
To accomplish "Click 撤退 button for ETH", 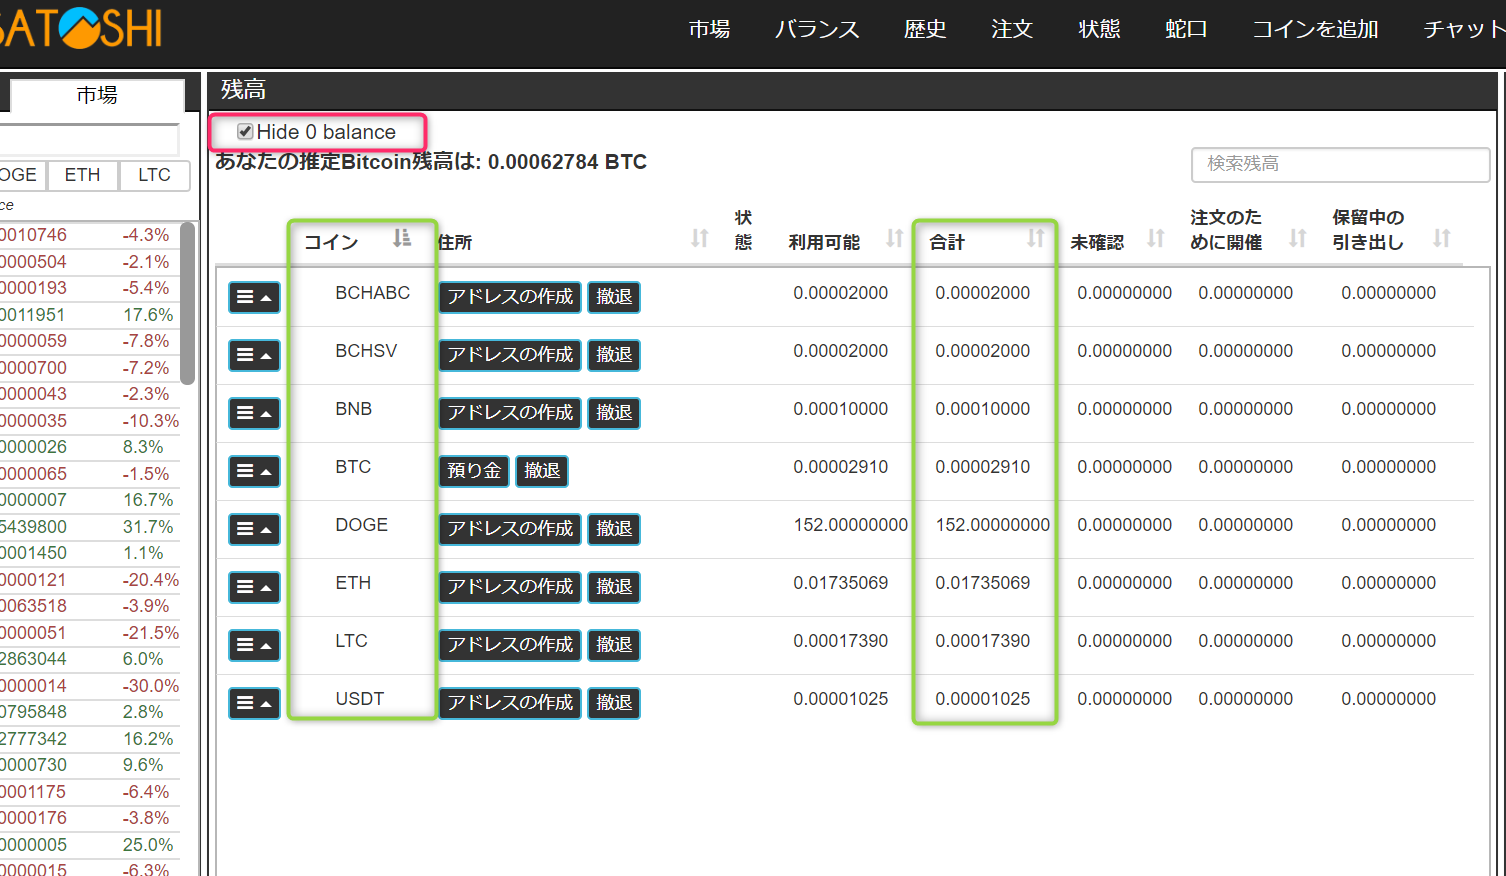I will (x=614, y=587).
